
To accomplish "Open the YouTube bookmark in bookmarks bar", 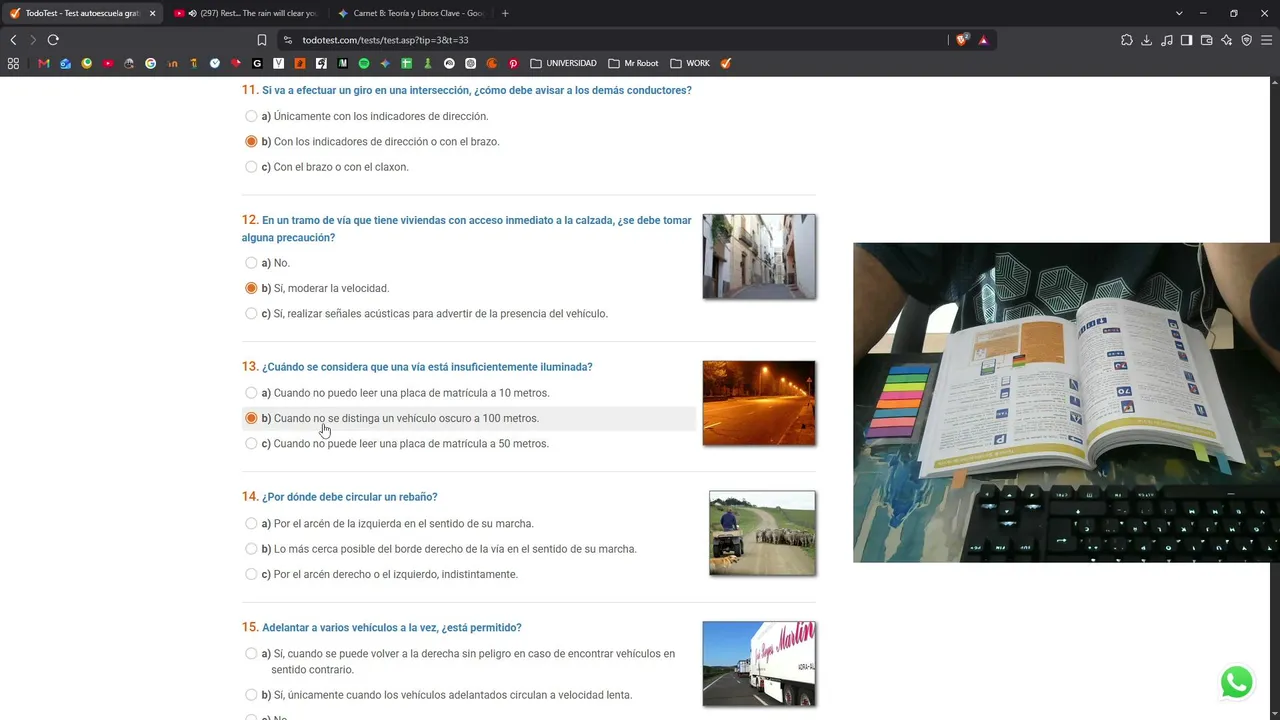I will click(108, 63).
